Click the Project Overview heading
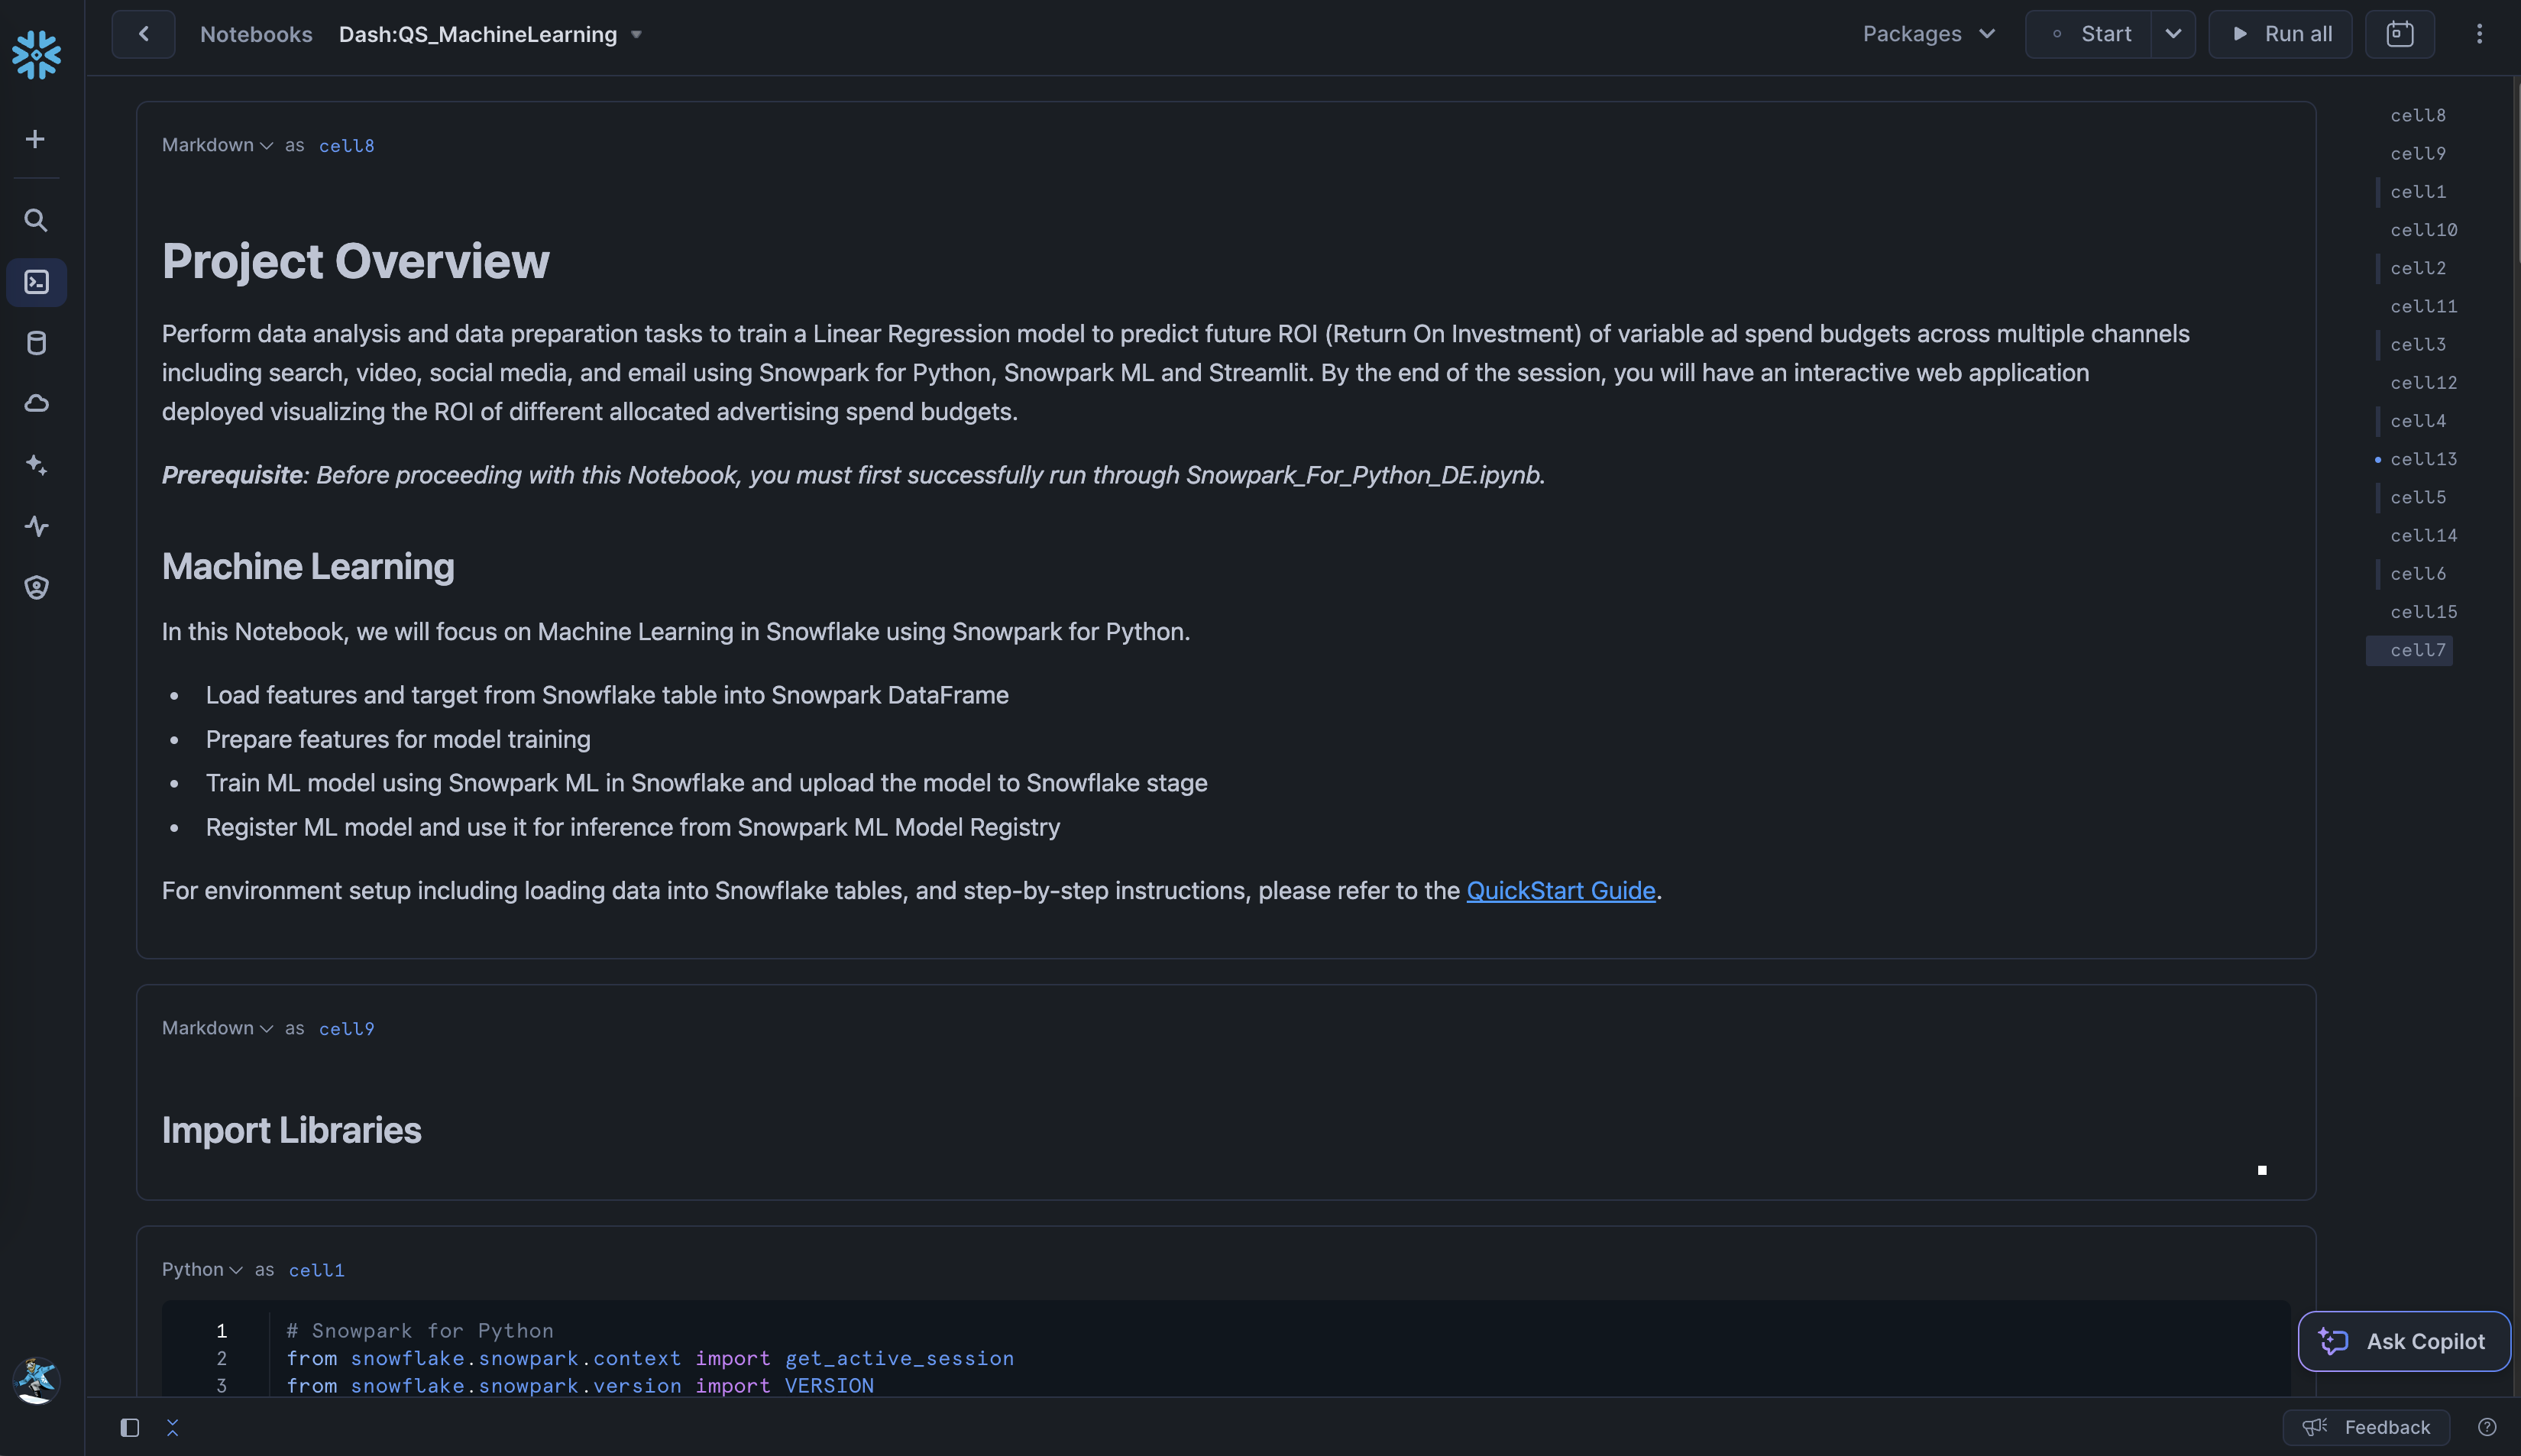 355,261
